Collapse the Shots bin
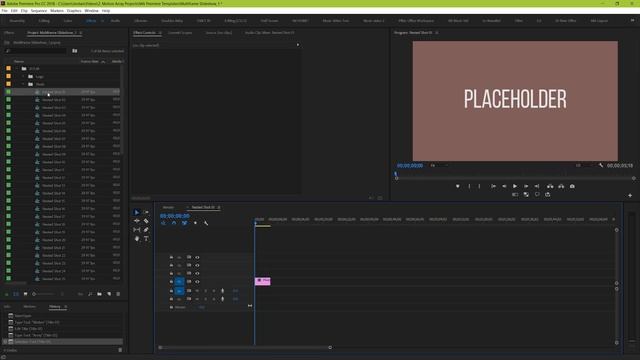This screenshot has width=640, height=360. 23,84
